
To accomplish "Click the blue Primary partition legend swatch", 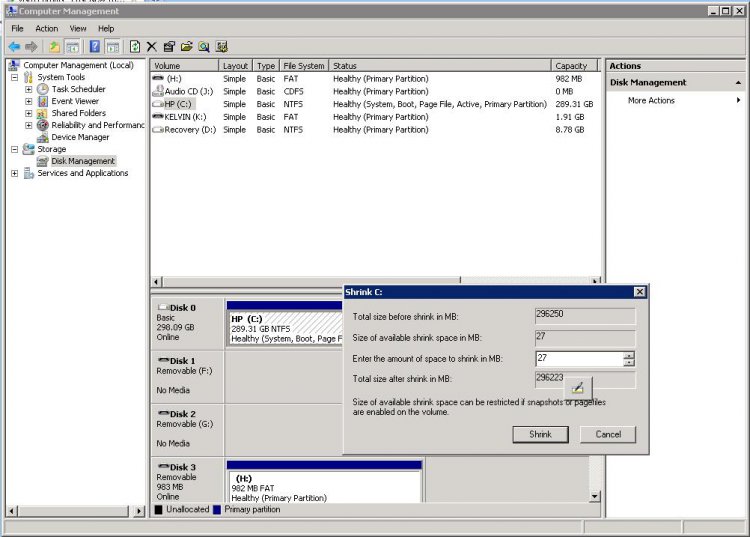I will click(217, 510).
